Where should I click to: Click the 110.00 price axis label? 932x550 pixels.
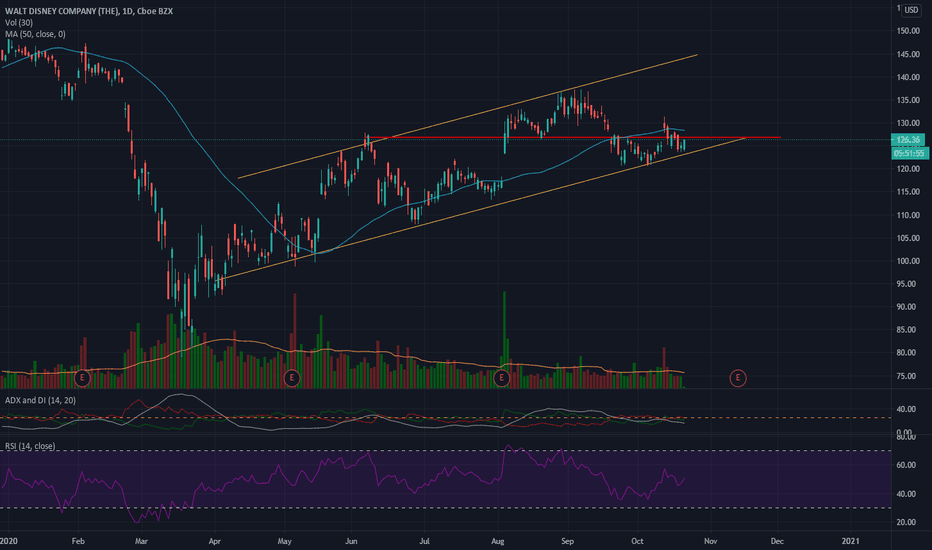pyautogui.click(x=908, y=215)
